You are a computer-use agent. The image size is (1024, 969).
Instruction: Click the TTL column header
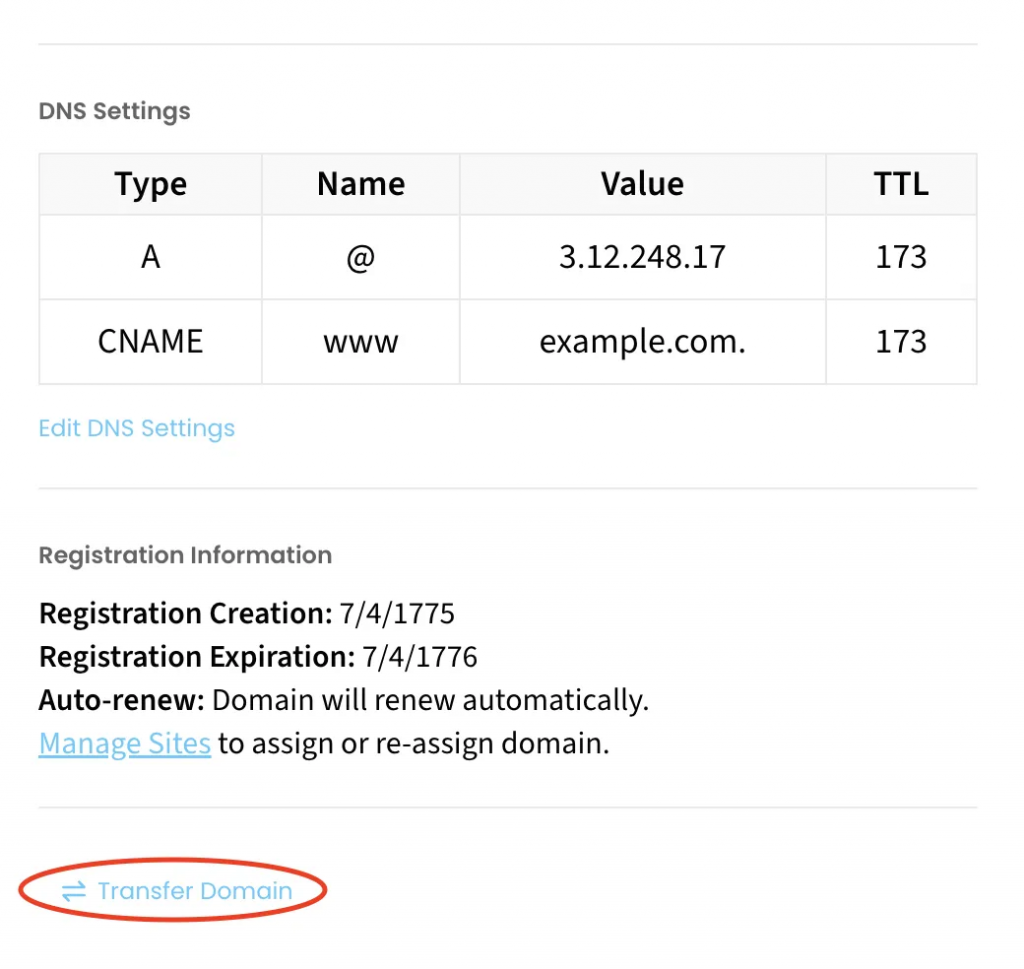click(901, 184)
